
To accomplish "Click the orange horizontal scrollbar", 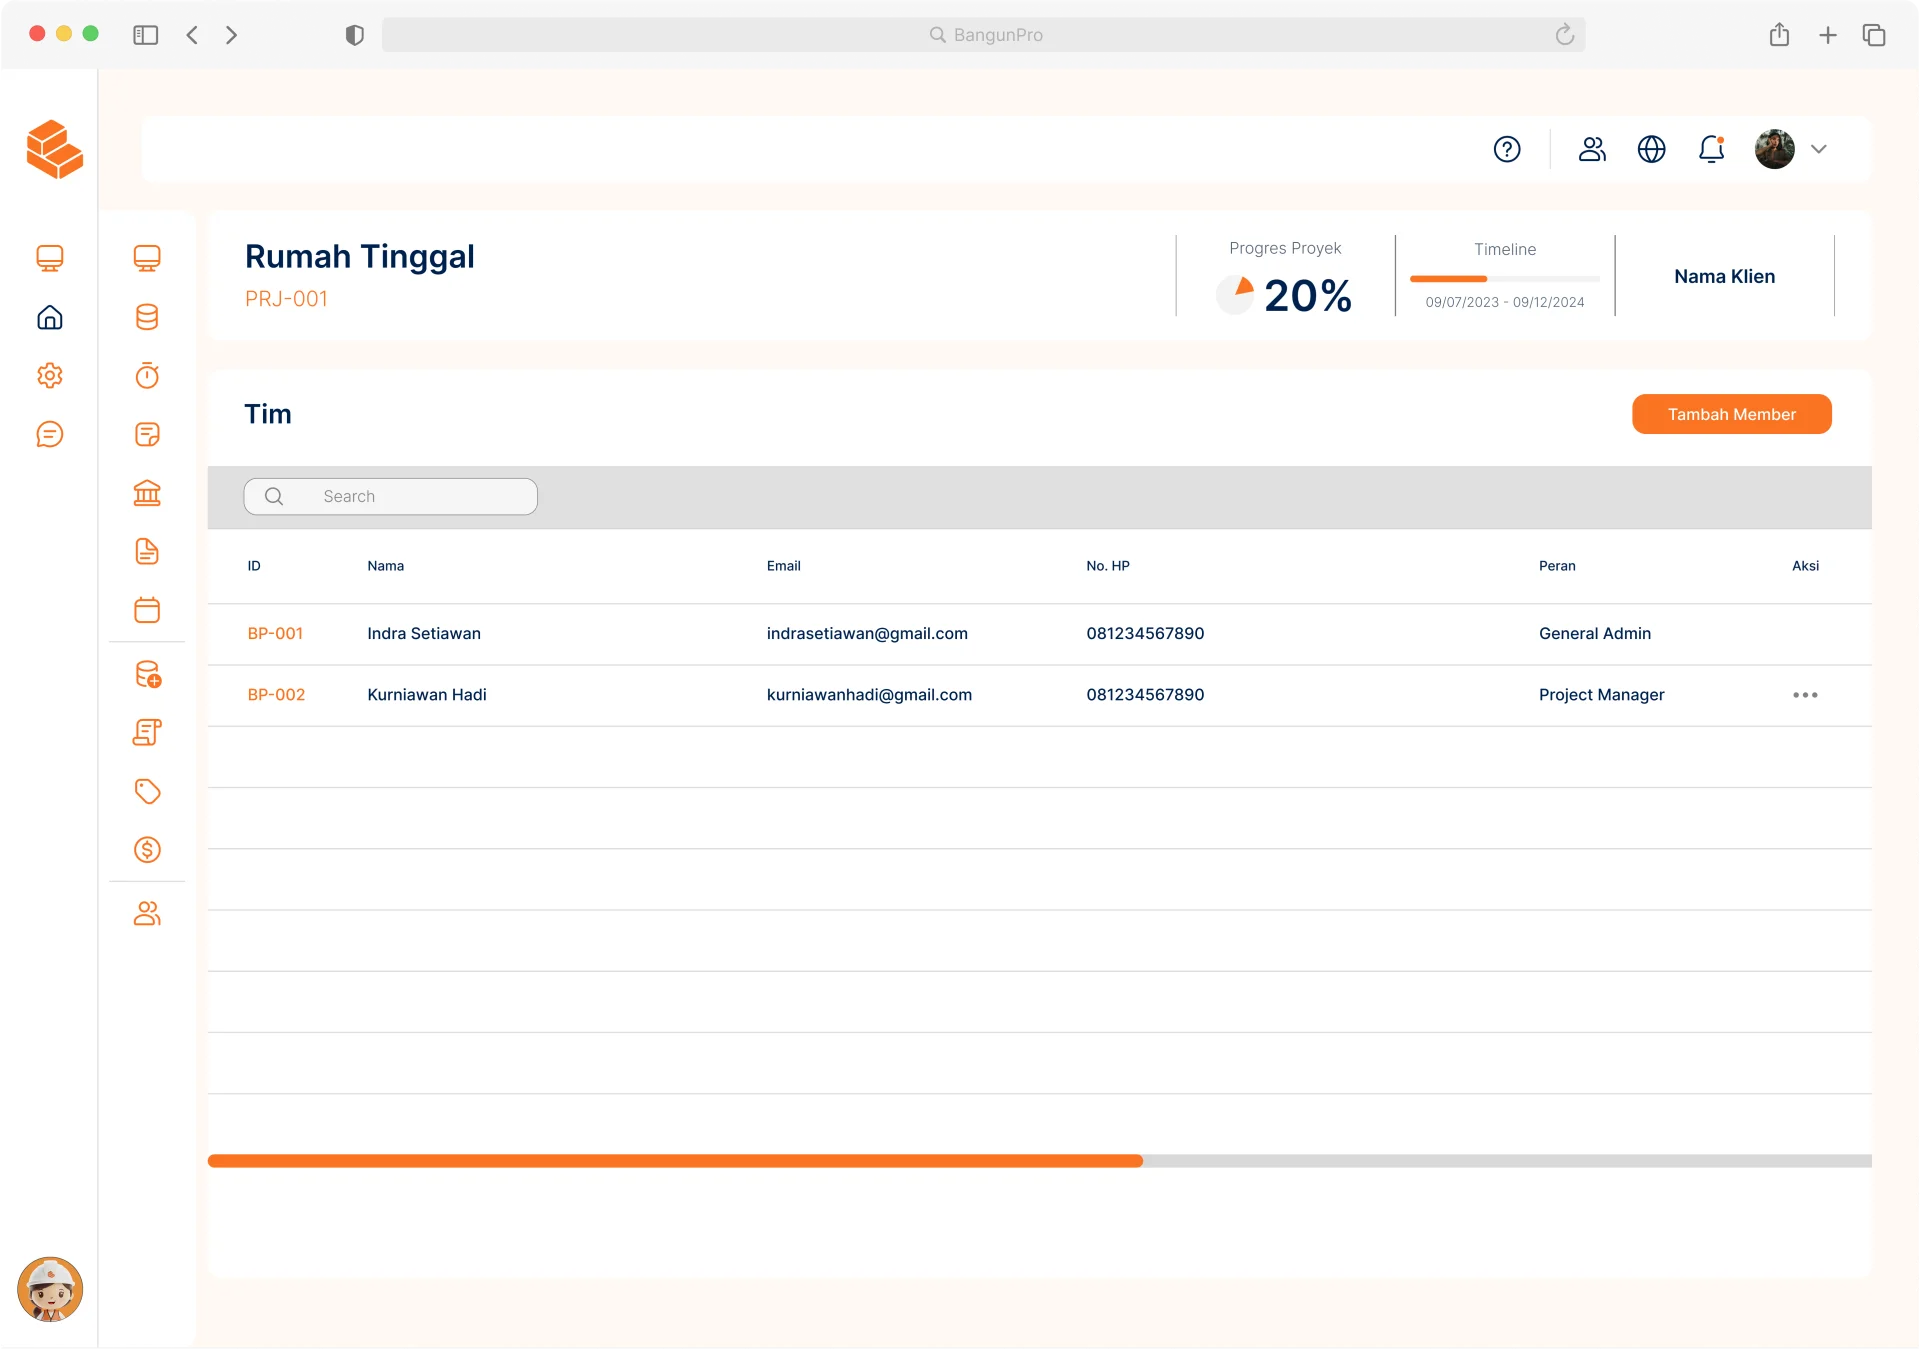I will (675, 1161).
